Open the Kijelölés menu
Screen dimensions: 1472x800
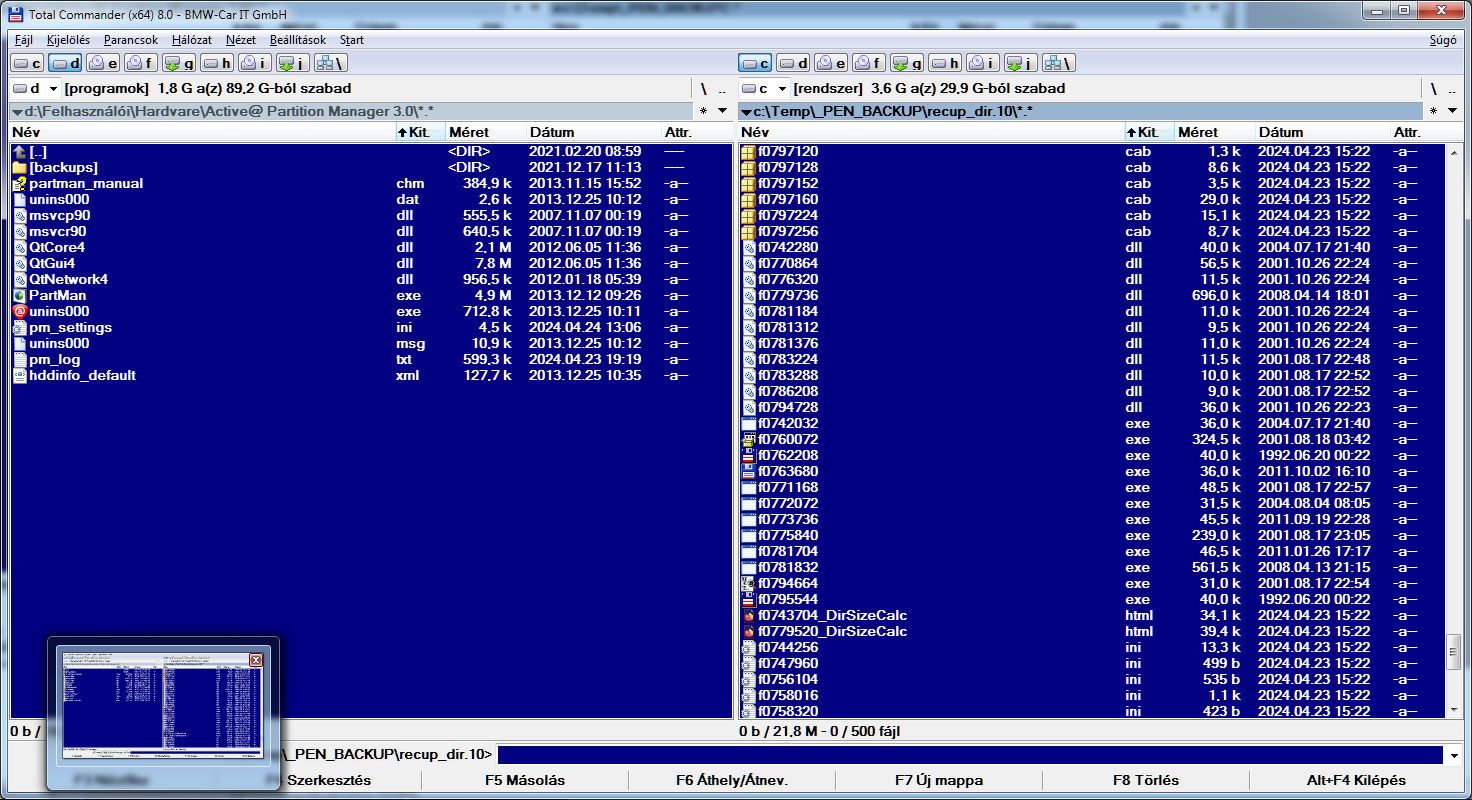click(68, 40)
